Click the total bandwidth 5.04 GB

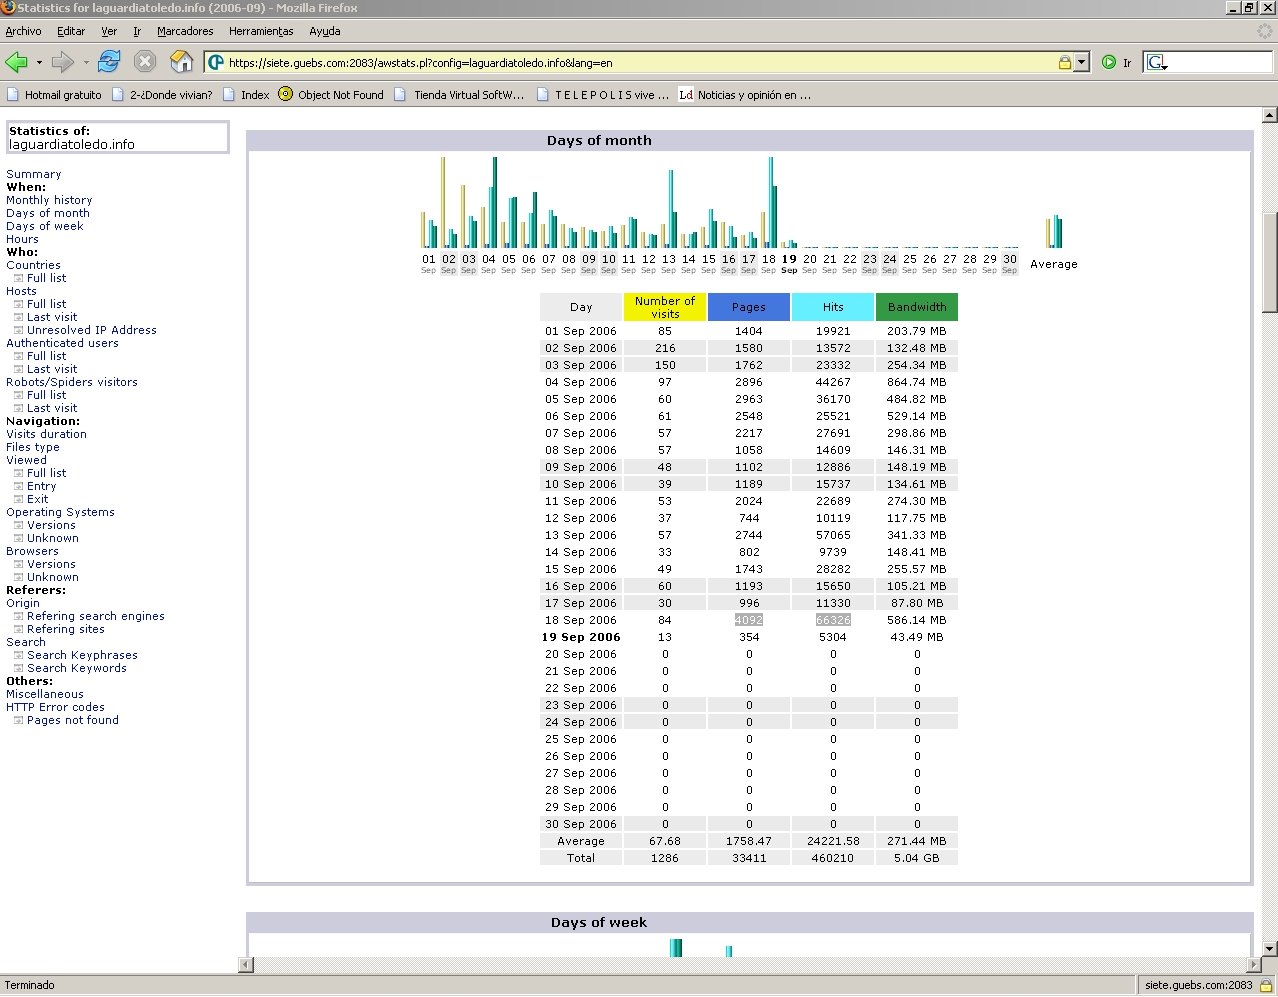pos(917,858)
